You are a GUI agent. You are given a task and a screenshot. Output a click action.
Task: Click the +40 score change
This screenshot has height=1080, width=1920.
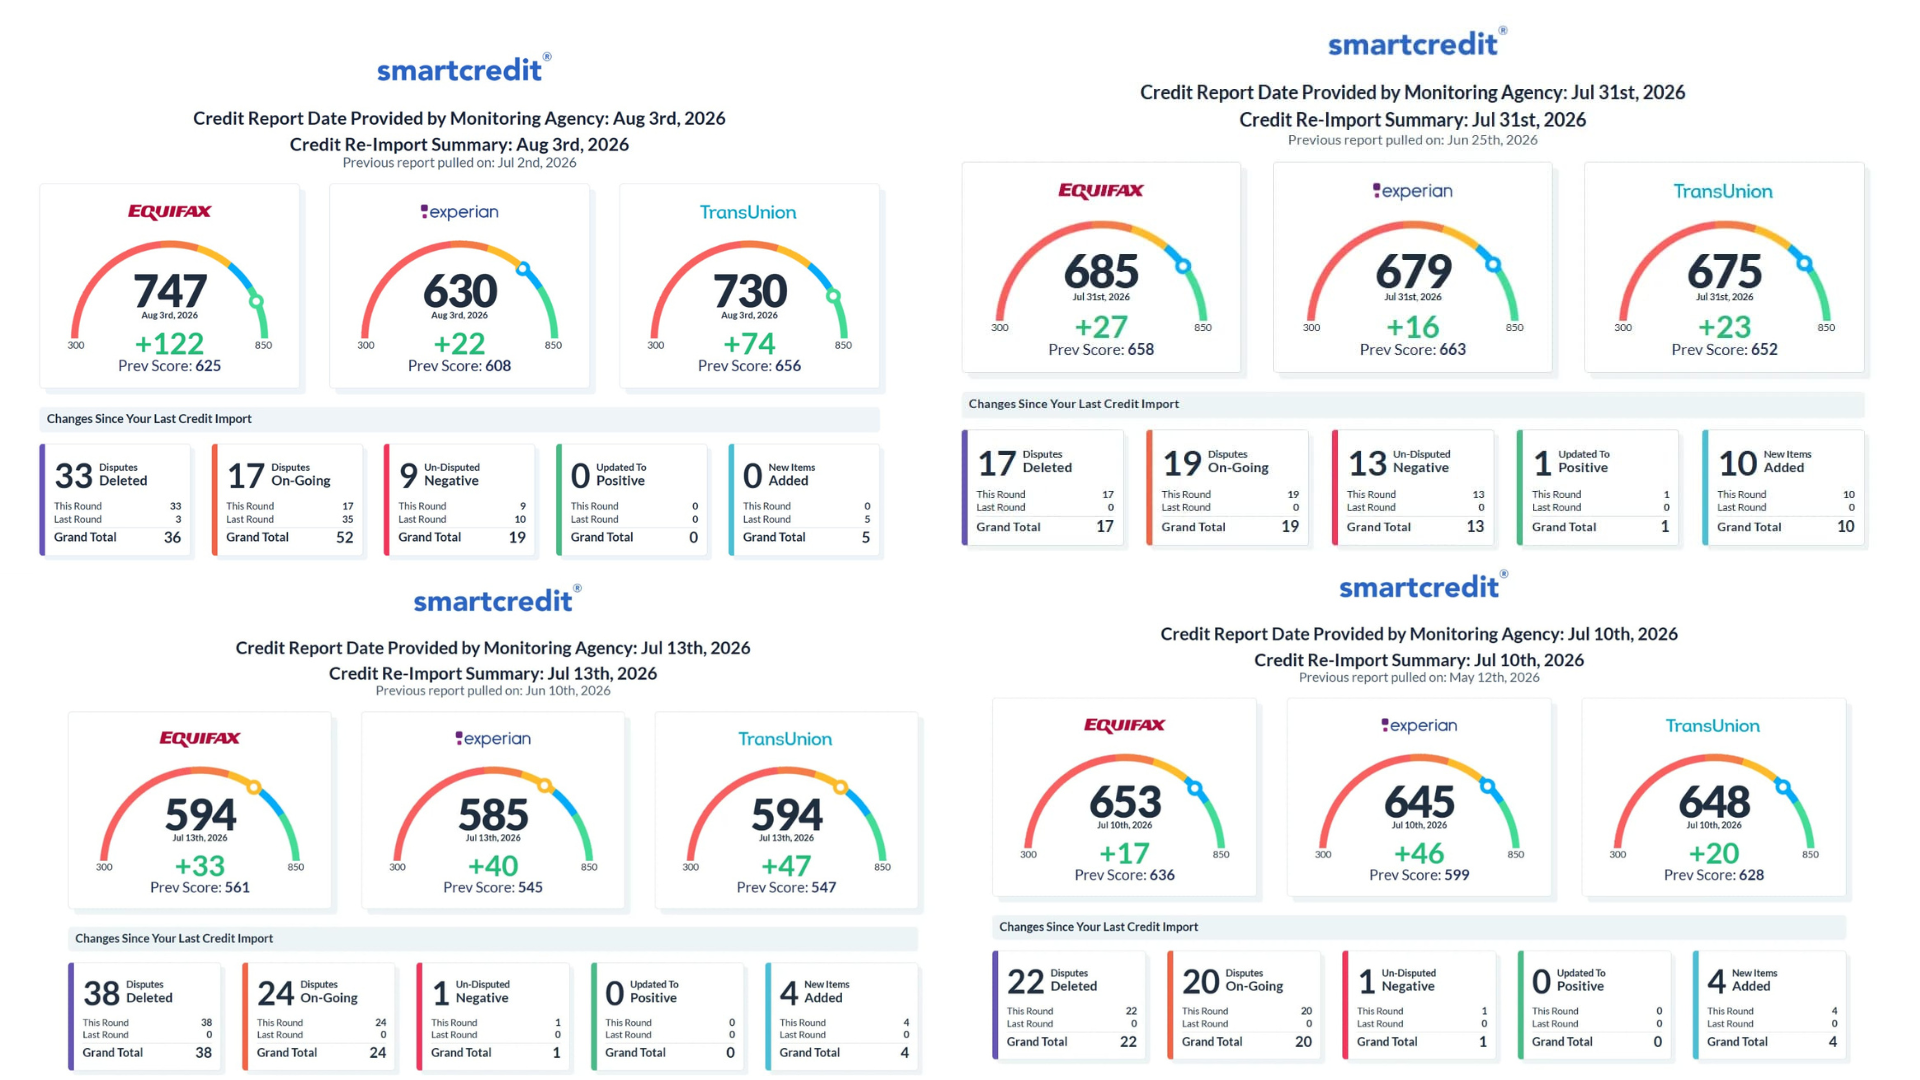[493, 866]
